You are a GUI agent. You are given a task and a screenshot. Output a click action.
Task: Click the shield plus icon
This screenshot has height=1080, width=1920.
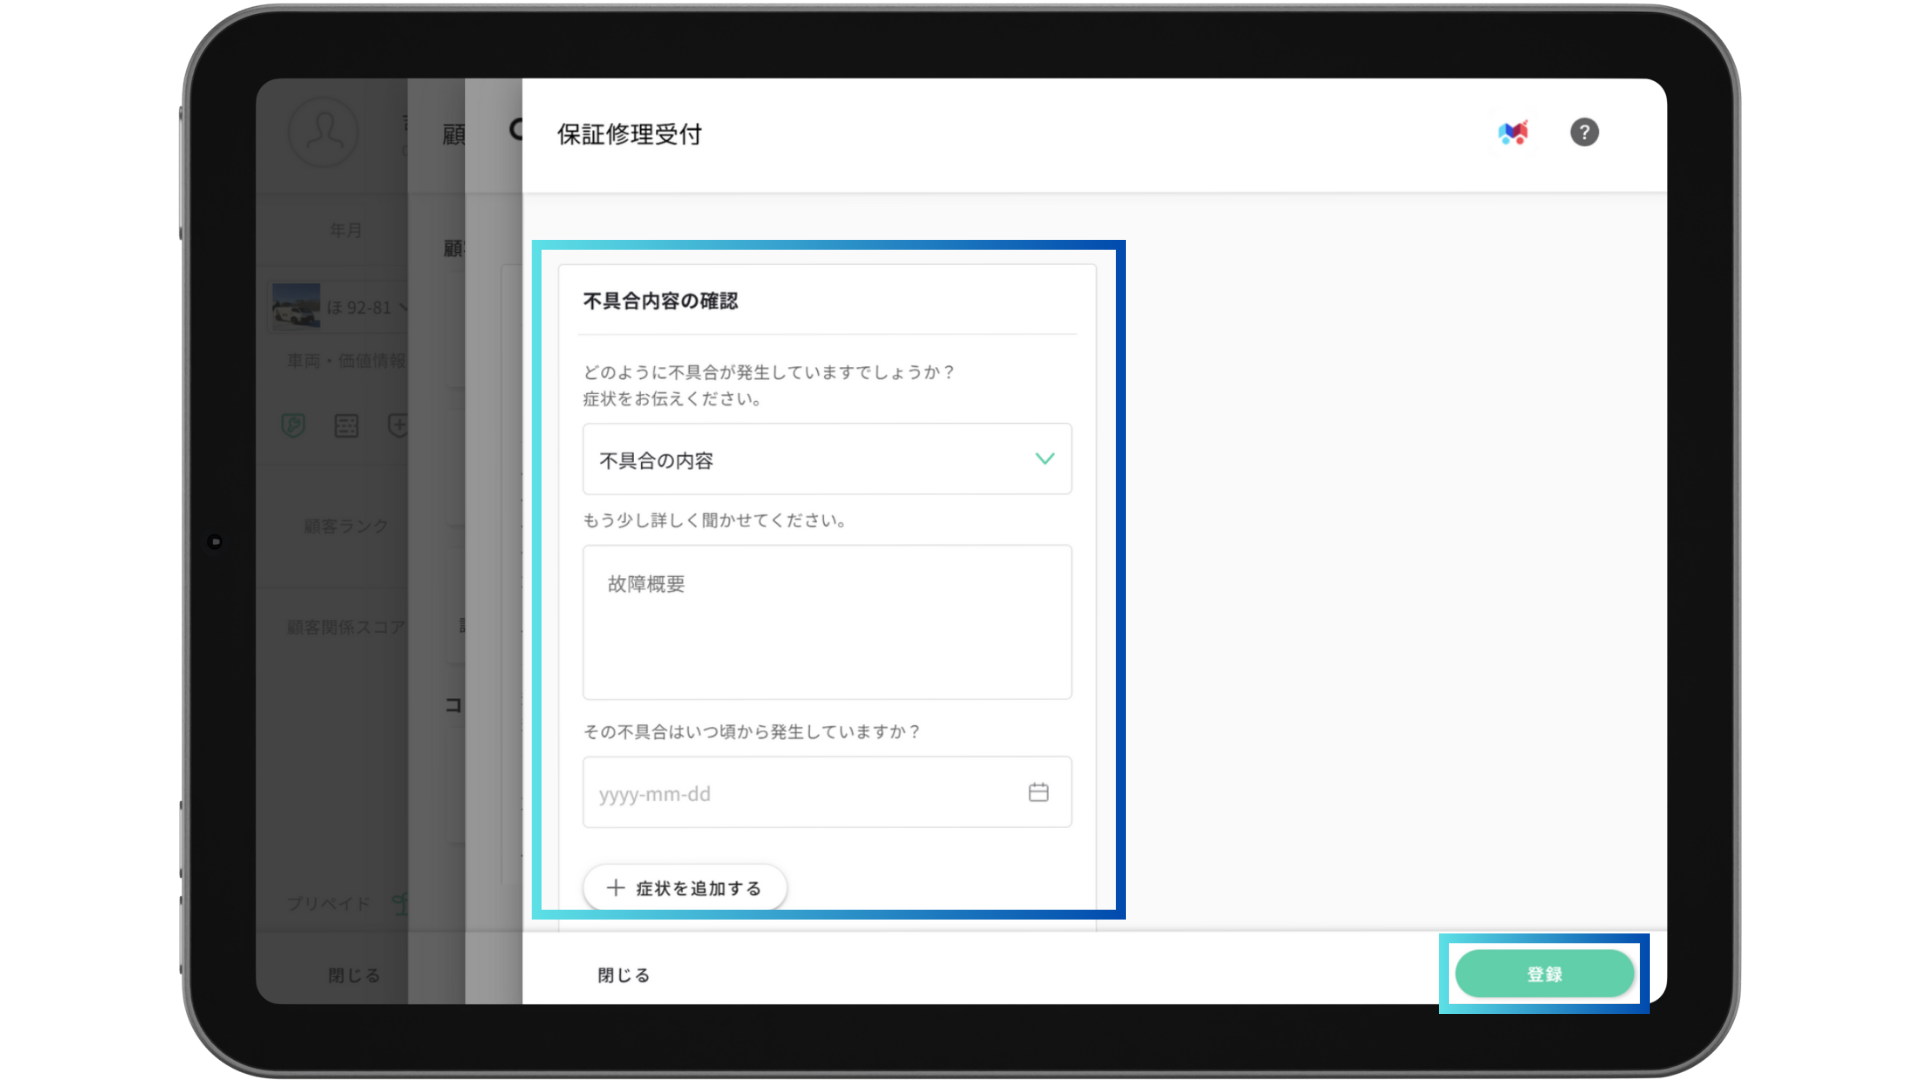click(398, 426)
